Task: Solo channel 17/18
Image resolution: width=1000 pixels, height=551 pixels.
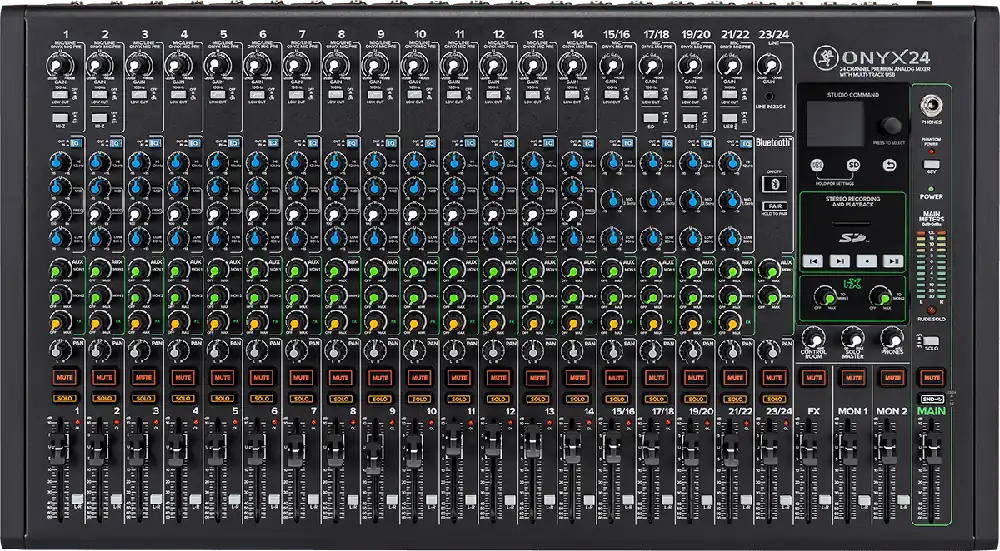Action: pos(656,399)
